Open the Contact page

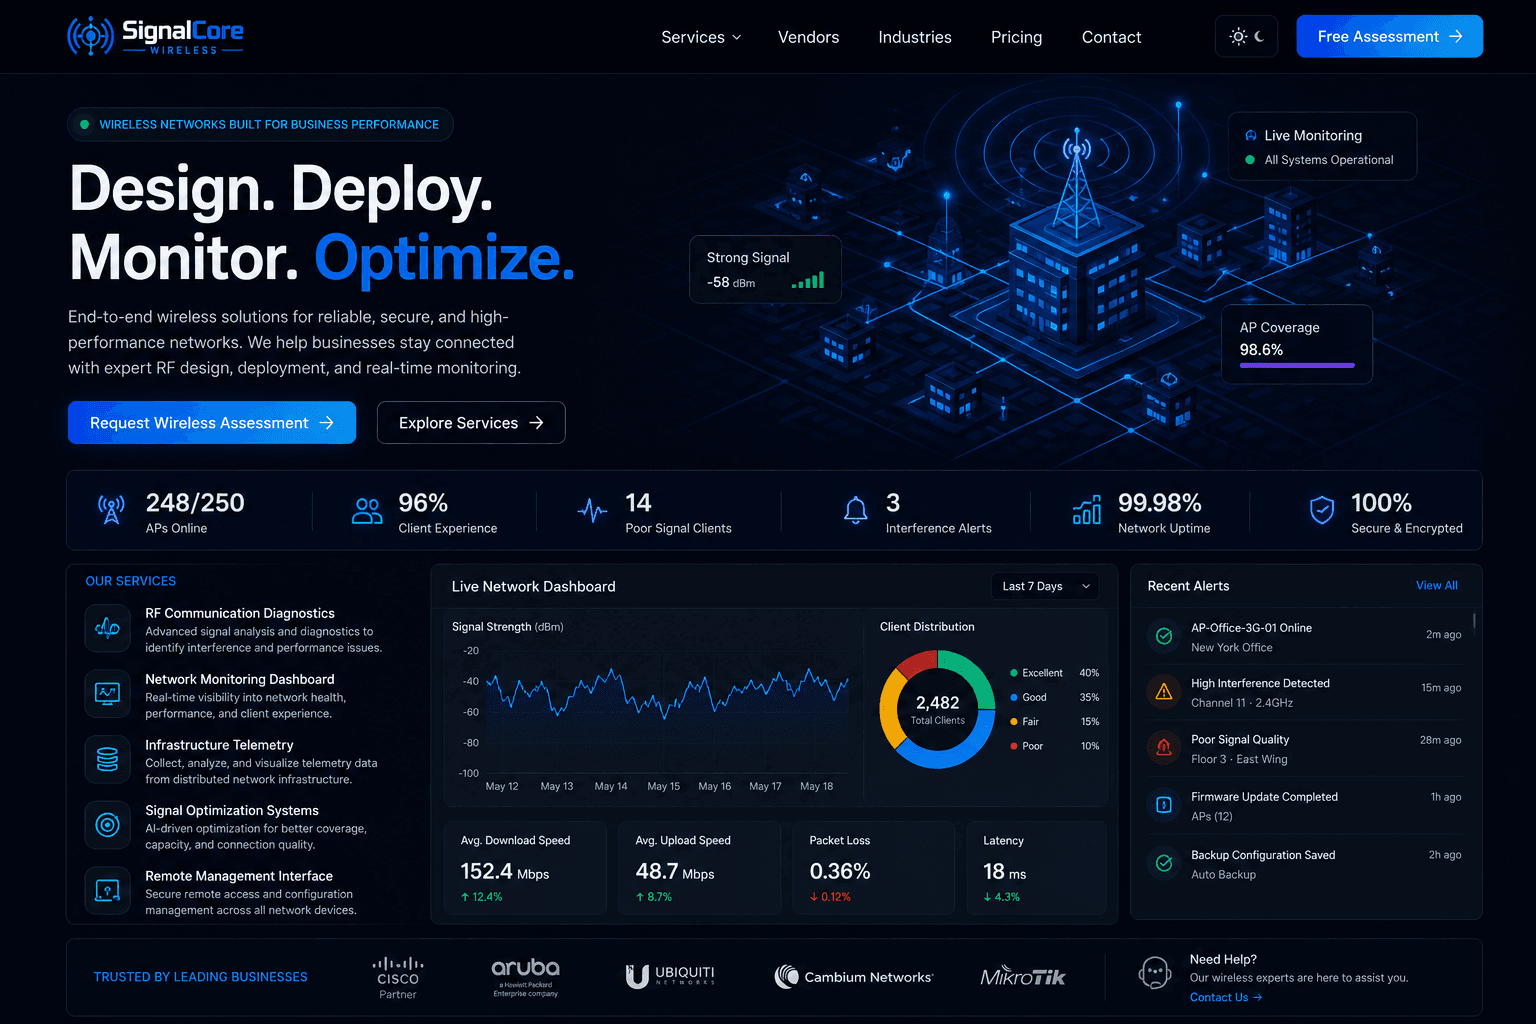1111,37
